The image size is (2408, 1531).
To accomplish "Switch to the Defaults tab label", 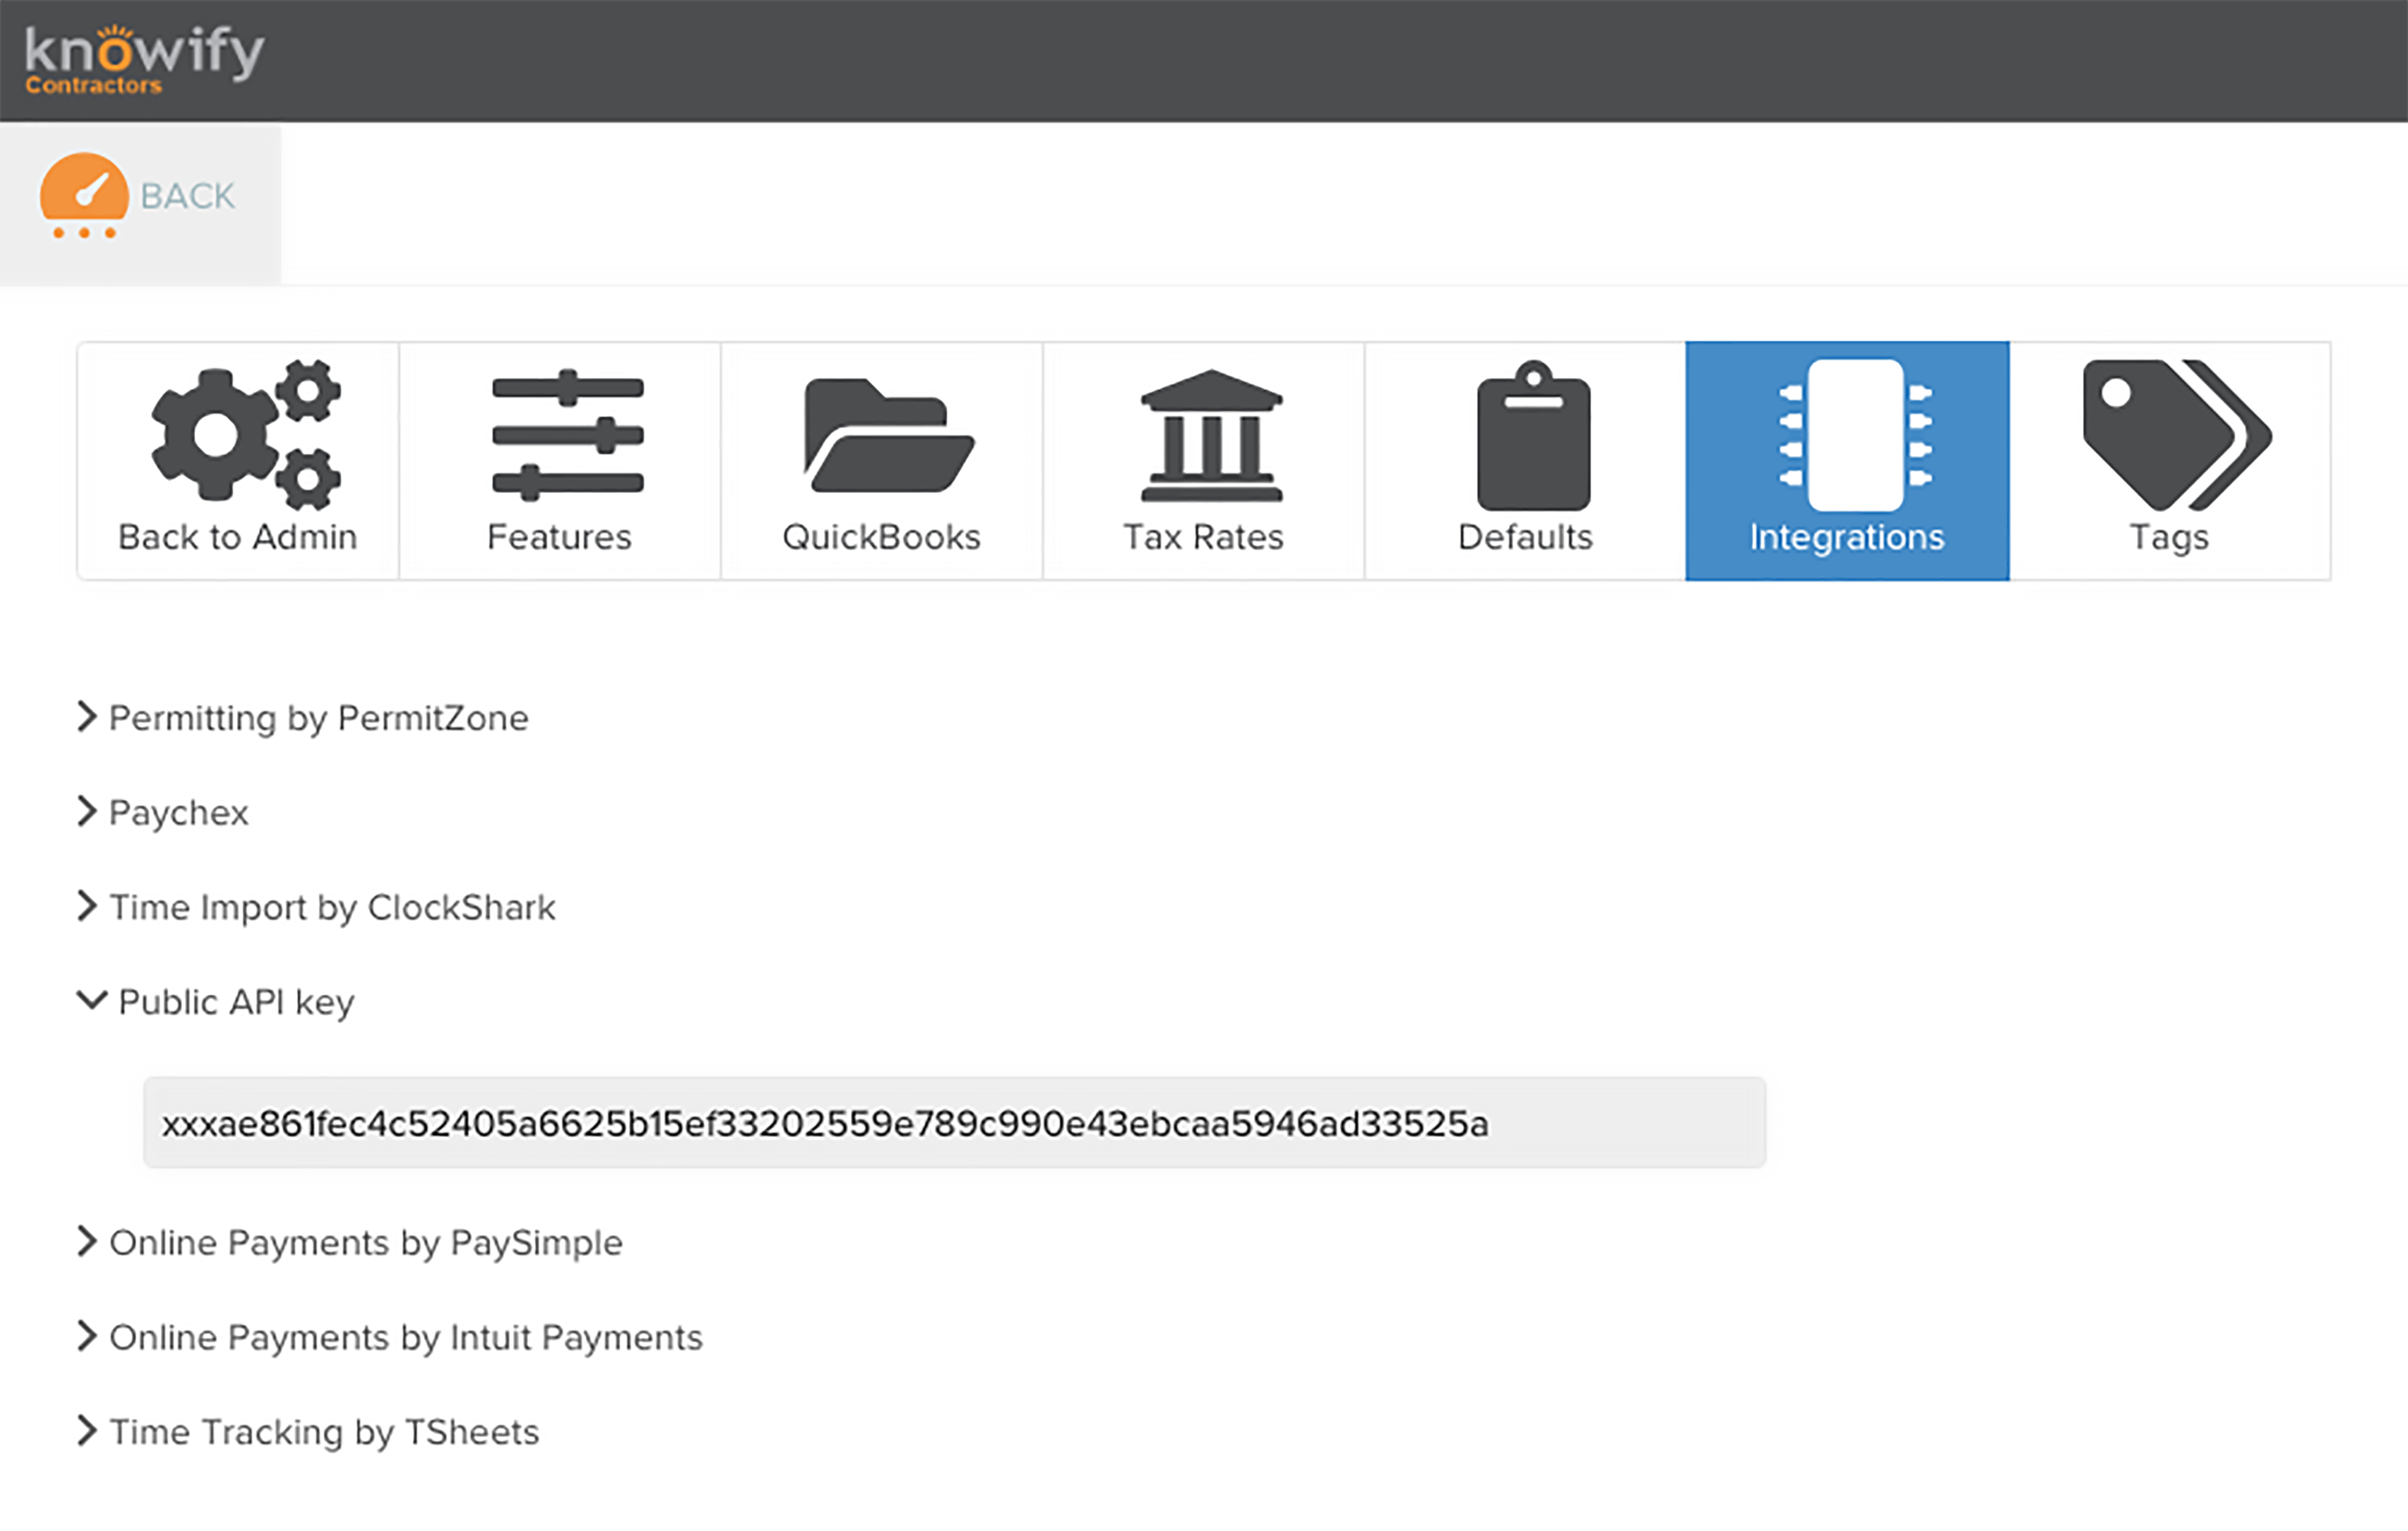I will coord(1525,538).
